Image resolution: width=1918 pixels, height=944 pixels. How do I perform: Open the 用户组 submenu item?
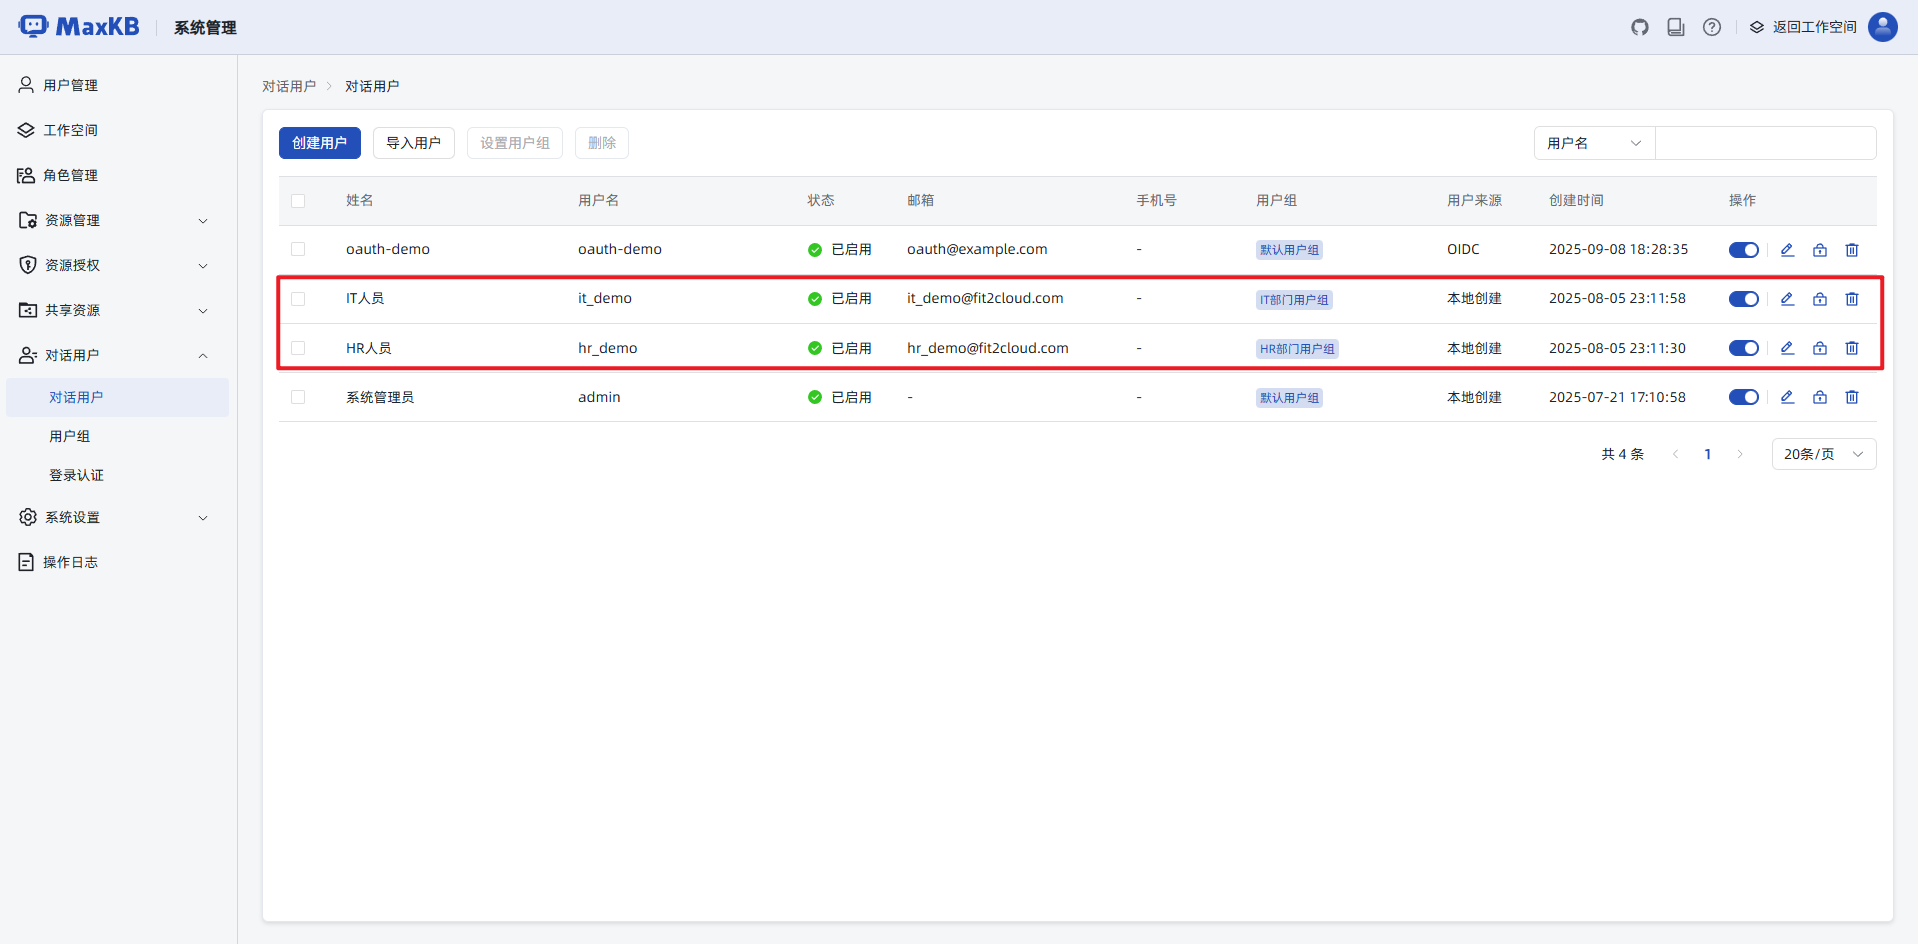[x=70, y=436]
